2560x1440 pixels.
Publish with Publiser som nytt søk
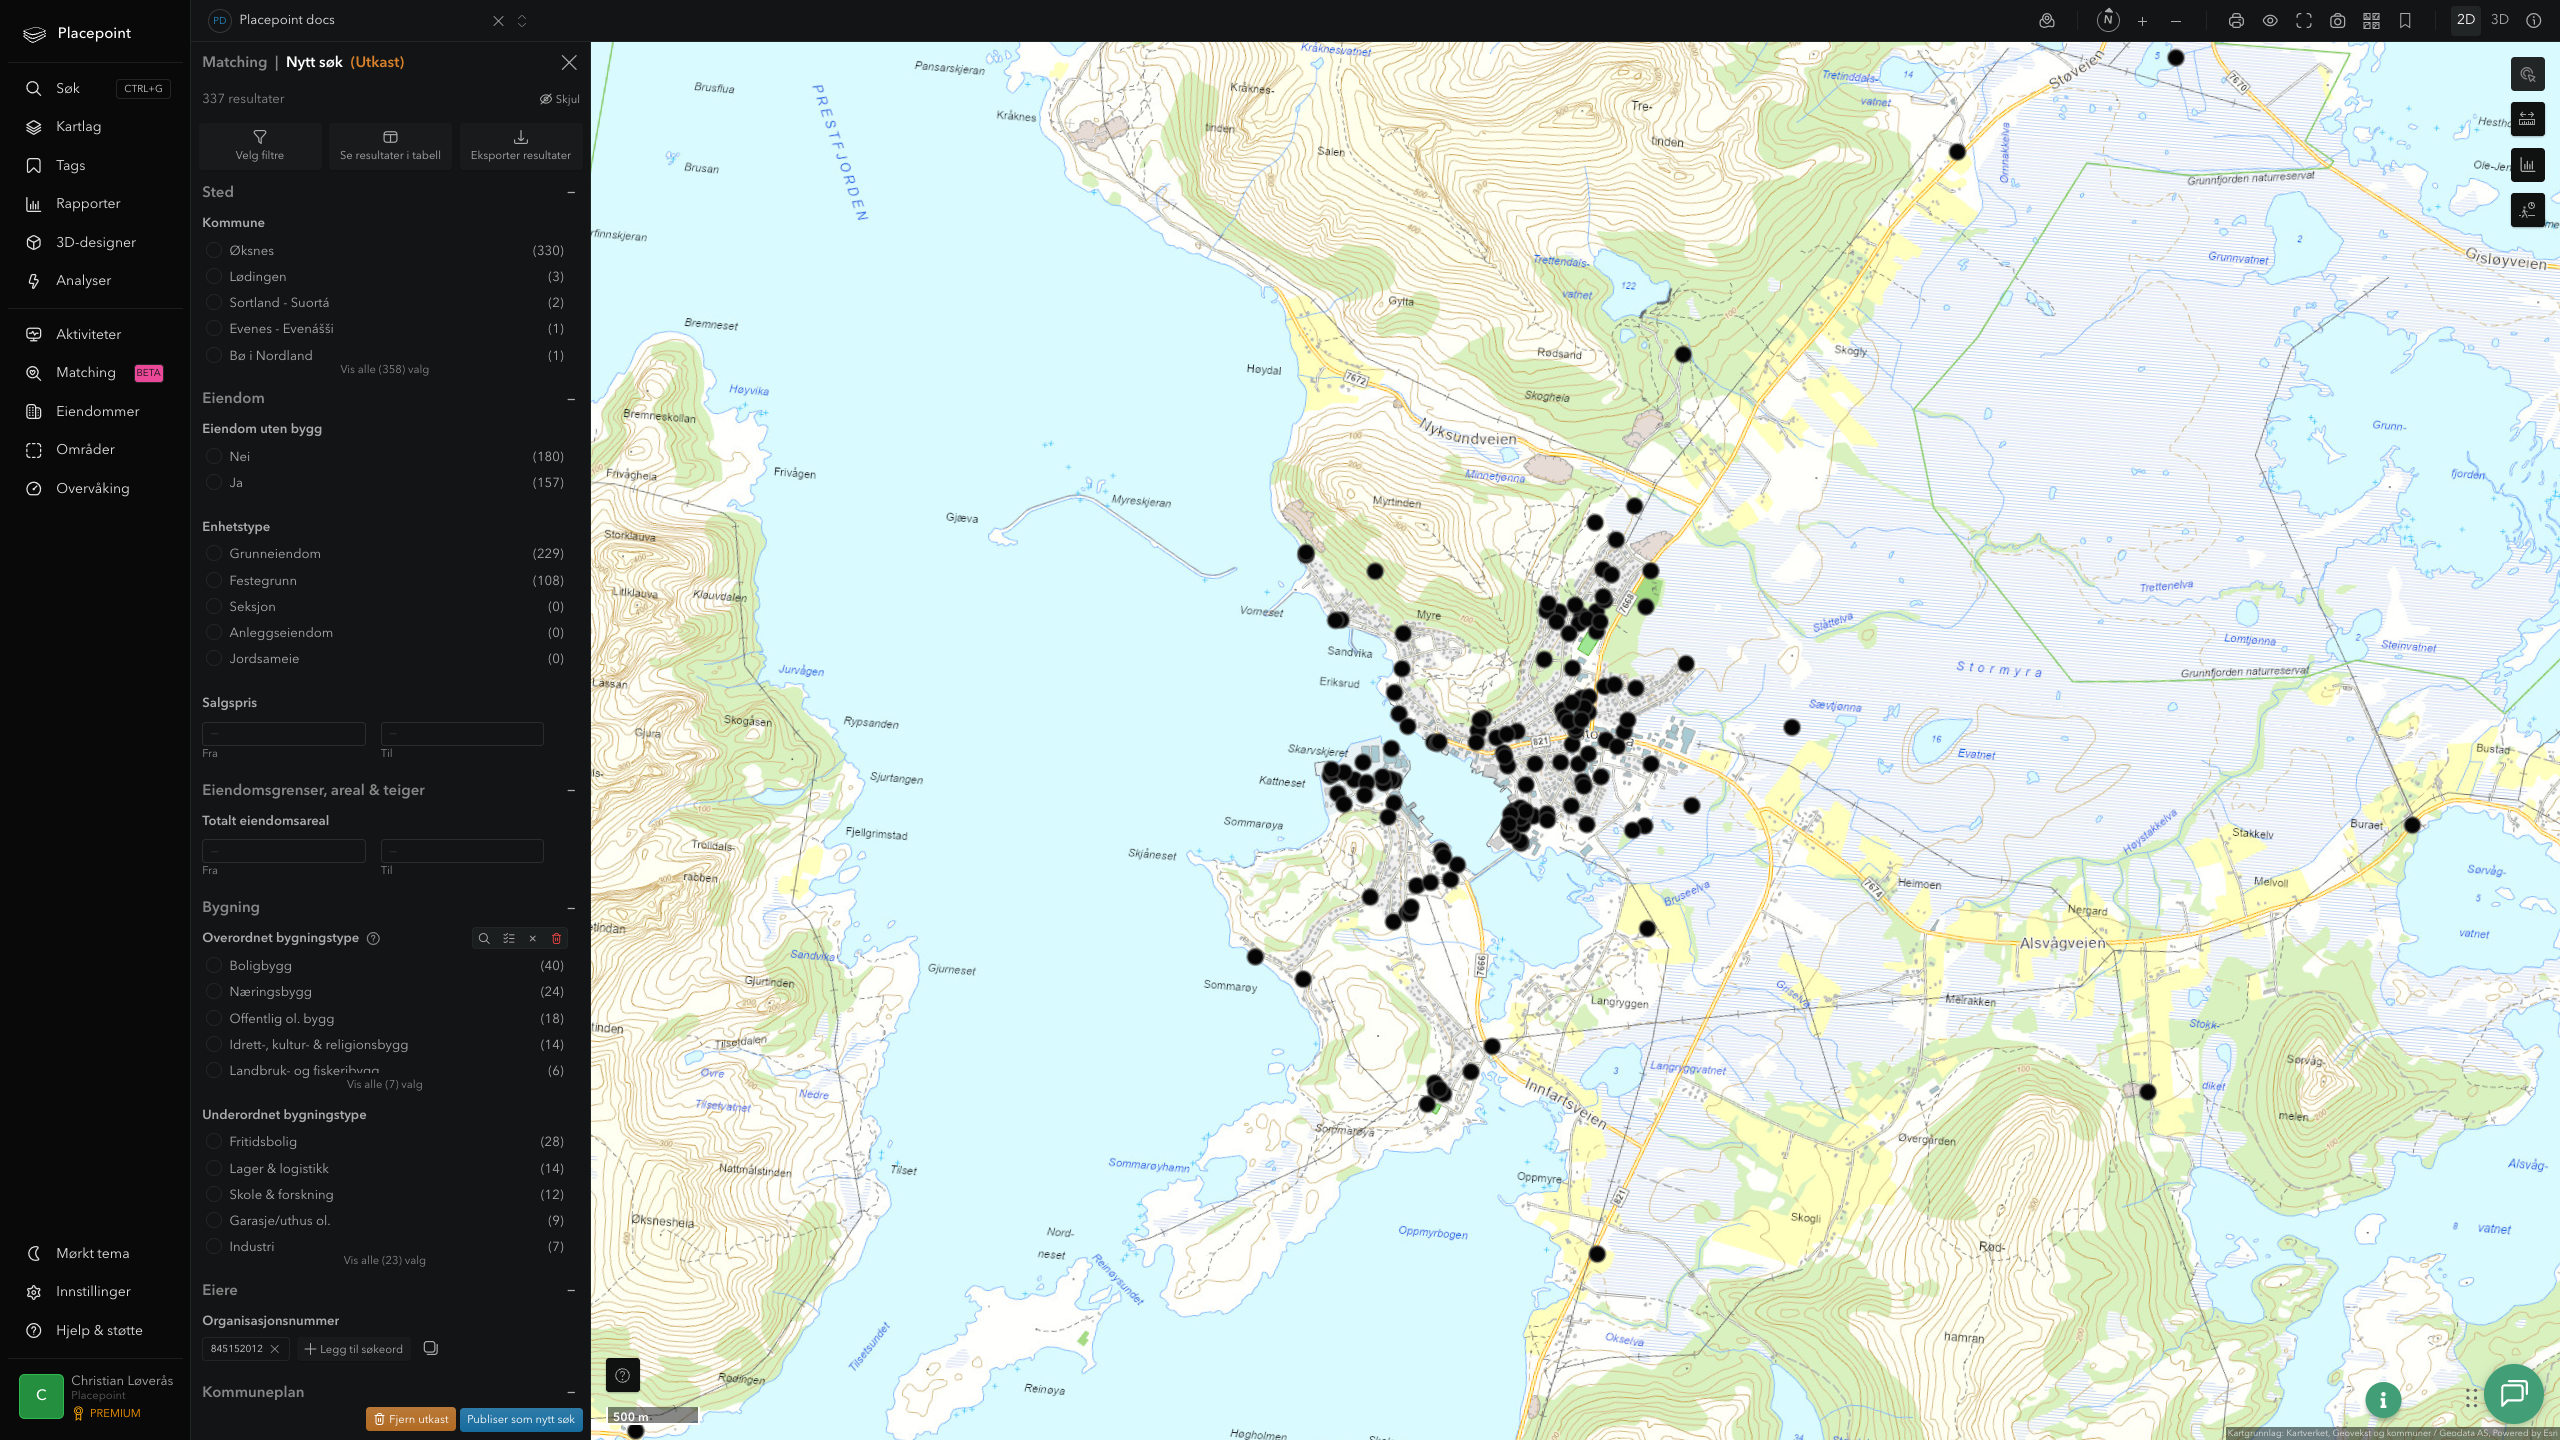coord(521,1419)
